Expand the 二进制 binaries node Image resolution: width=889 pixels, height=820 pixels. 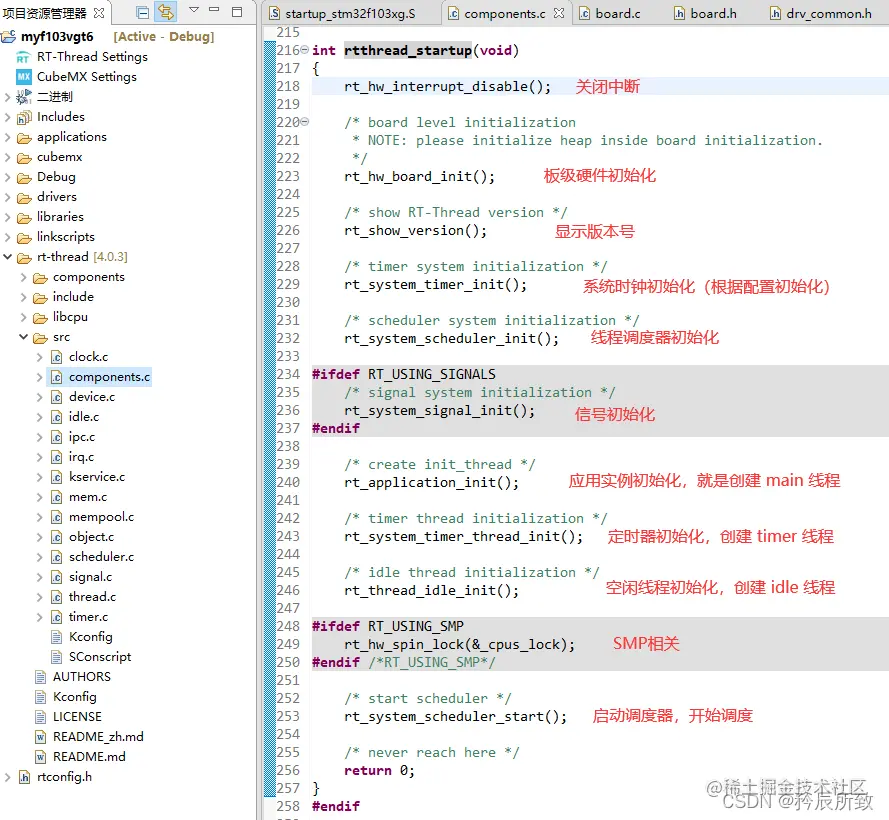point(7,97)
